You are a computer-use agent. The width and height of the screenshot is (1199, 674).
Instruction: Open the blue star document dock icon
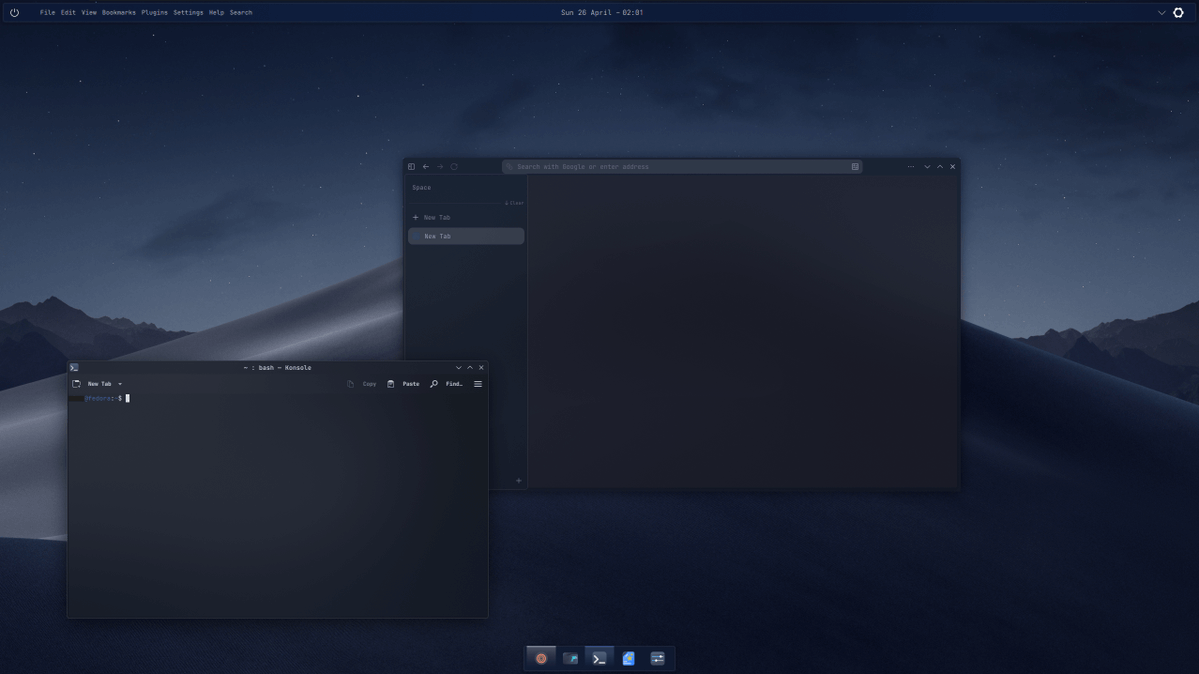pos(629,658)
